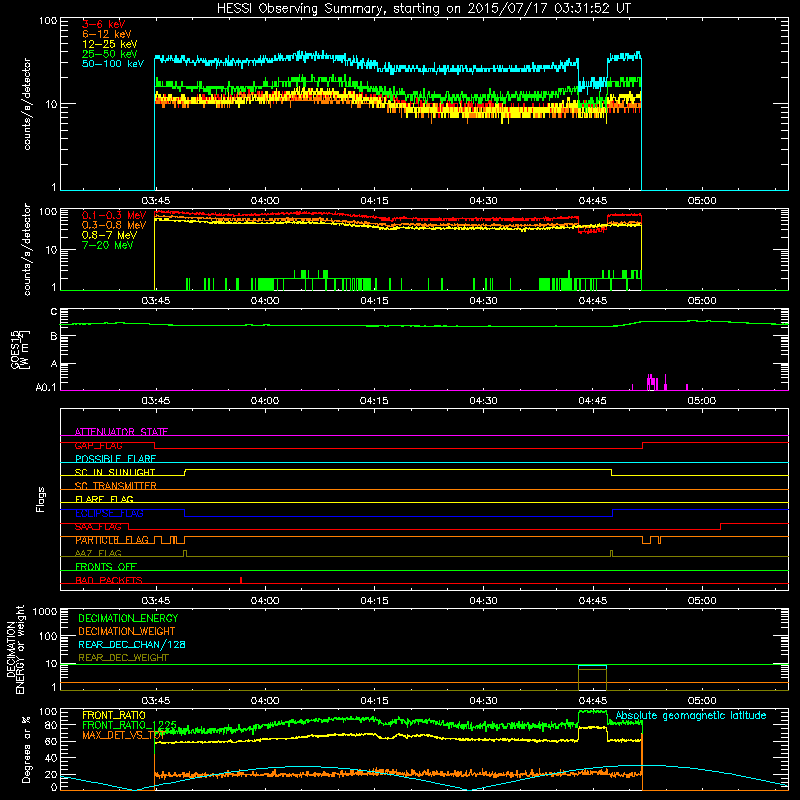Click the yellow FRONT_RATIO legend label
Viewport: 800px width, 800px height.
114,715
